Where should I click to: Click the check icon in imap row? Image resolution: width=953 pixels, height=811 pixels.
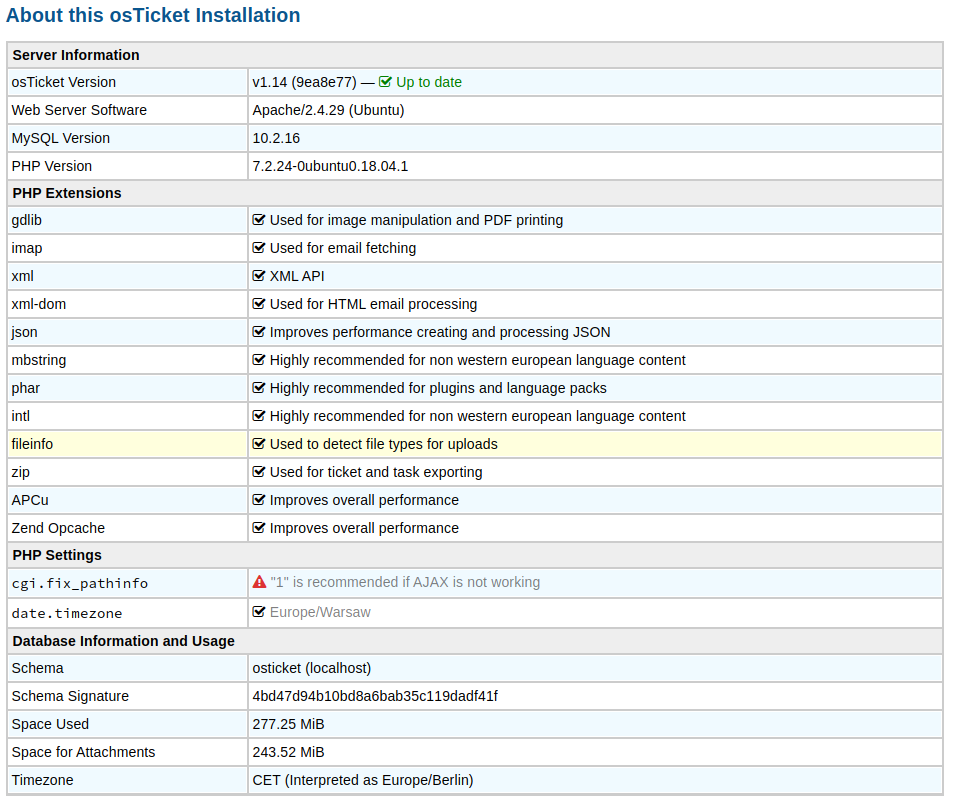click(x=259, y=247)
